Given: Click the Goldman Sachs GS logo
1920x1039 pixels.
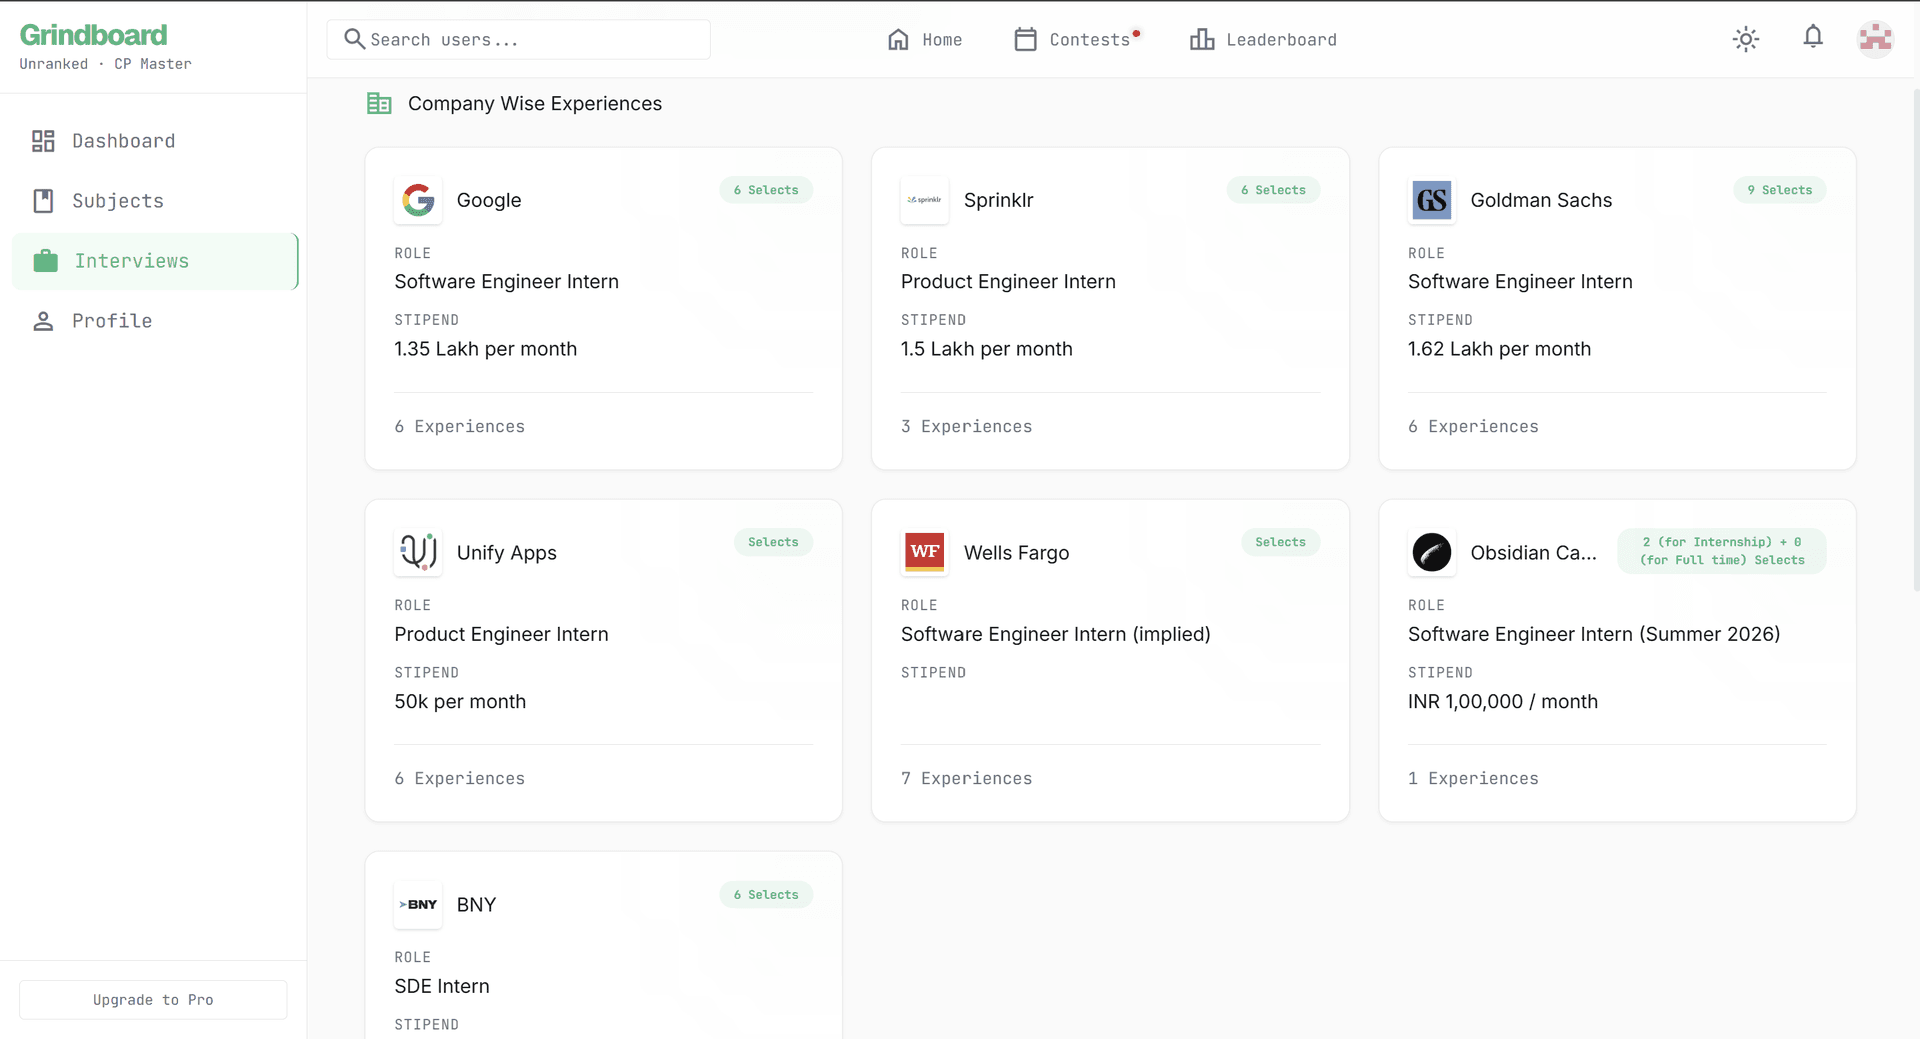Looking at the screenshot, I should pyautogui.click(x=1432, y=200).
